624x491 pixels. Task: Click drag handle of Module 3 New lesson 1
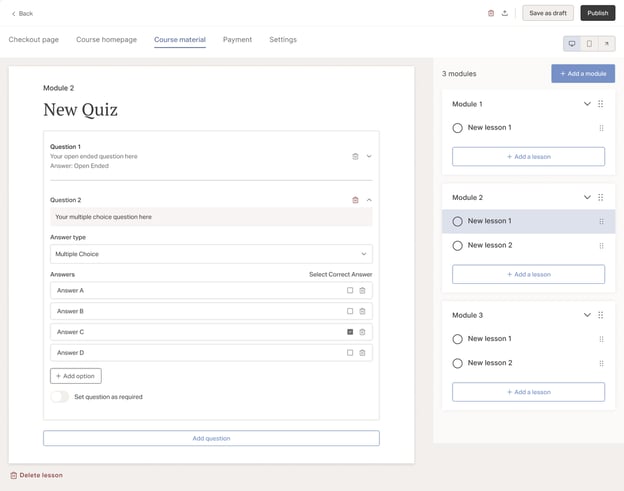601,339
